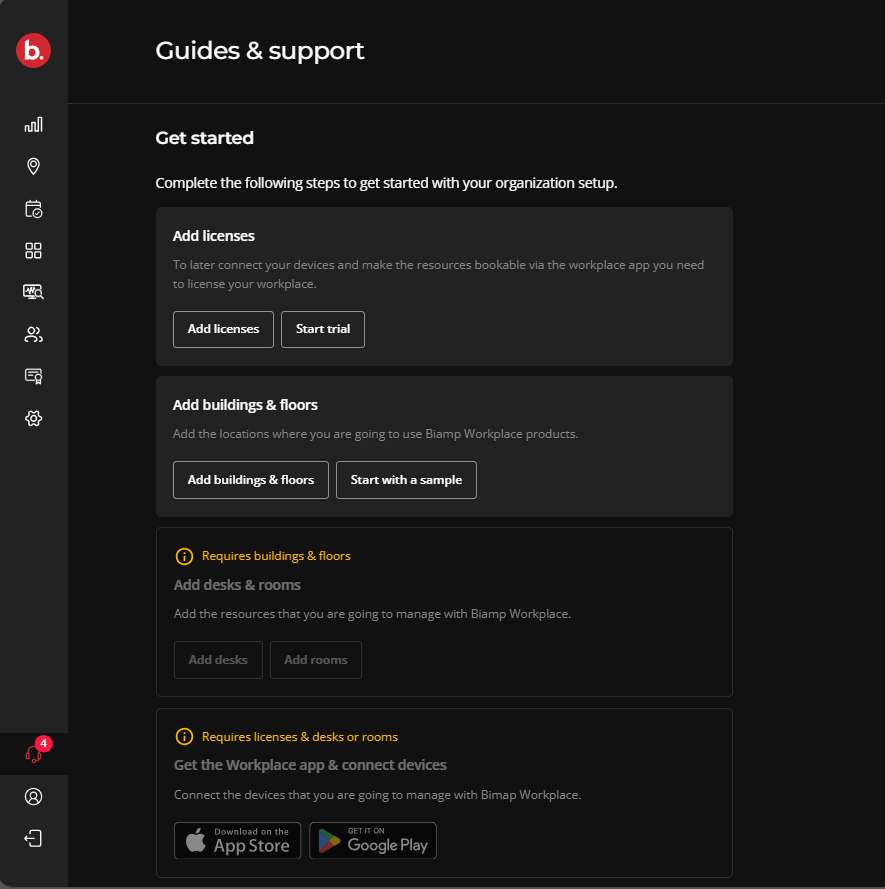Image resolution: width=885 pixels, height=889 pixels.
Task: Select the 'Requires buildings & floors' warning text
Action: point(276,556)
